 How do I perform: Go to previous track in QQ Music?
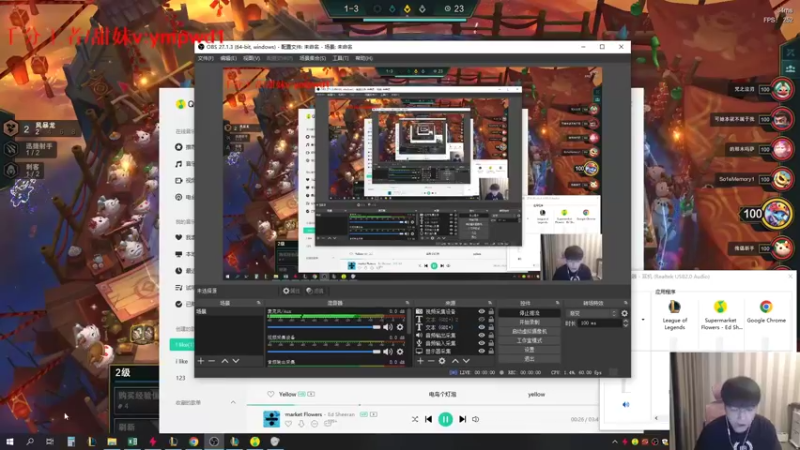[428, 419]
